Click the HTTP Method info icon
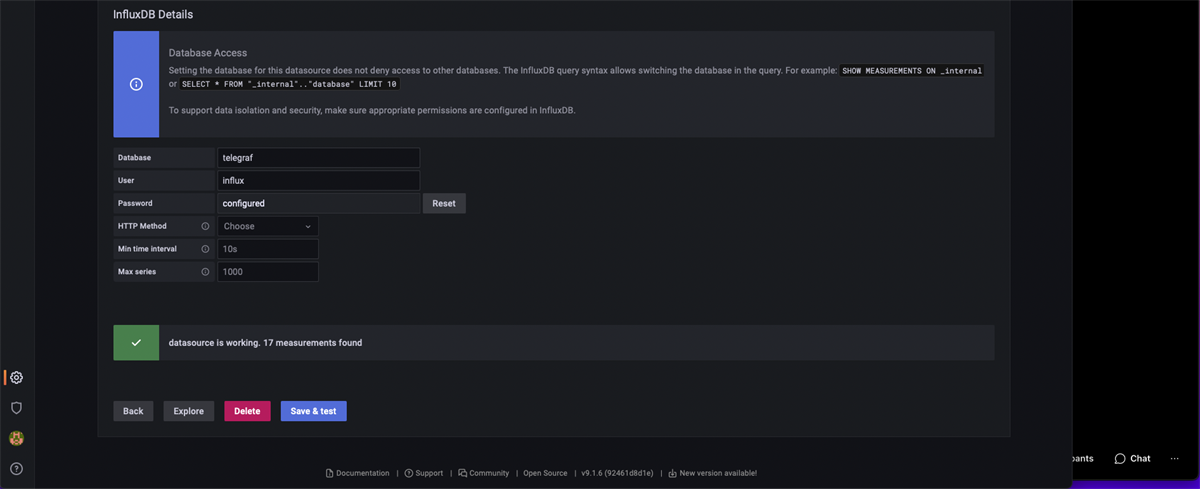 point(205,226)
